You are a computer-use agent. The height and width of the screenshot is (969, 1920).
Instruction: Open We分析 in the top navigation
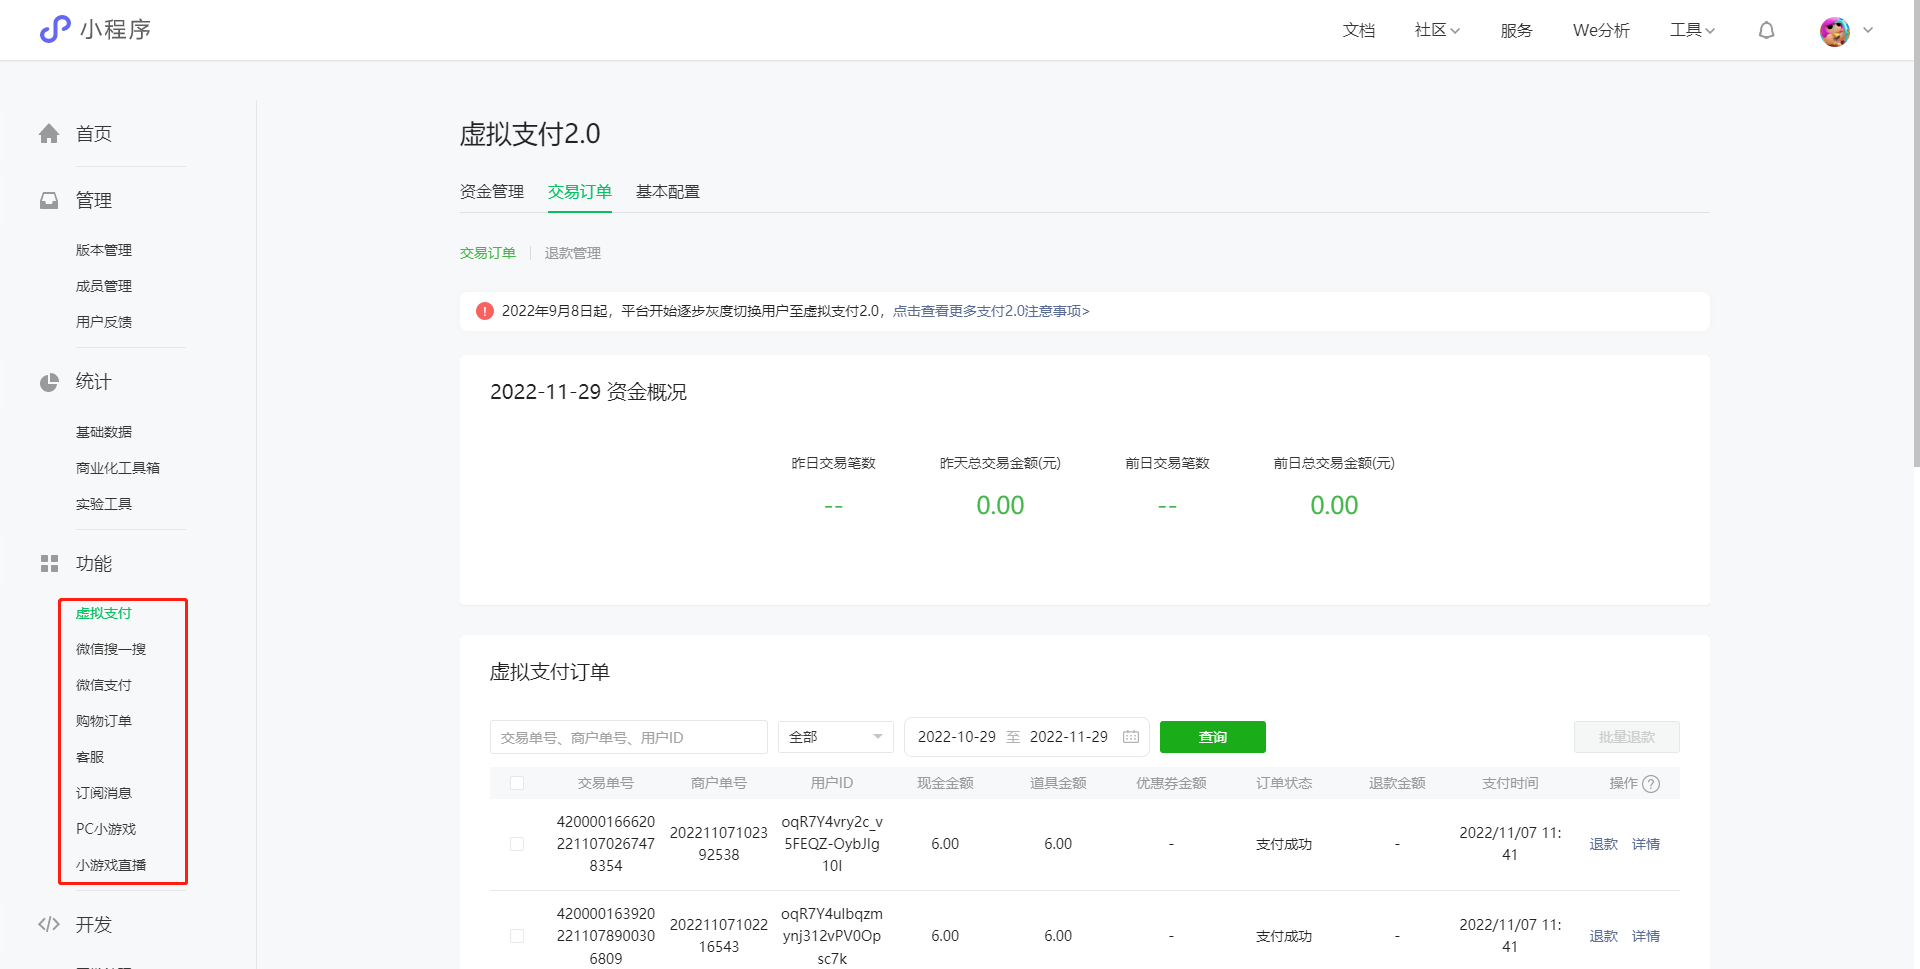(x=1601, y=30)
